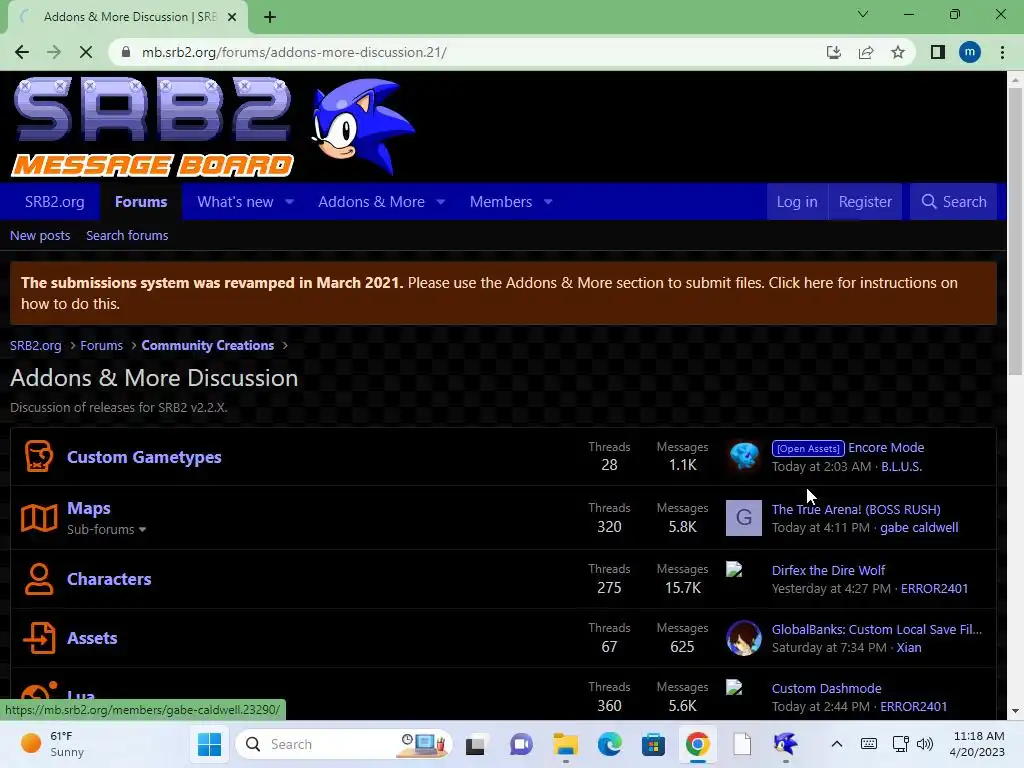Open the Windows Start menu
The height and width of the screenshot is (768, 1024).
[209, 744]
